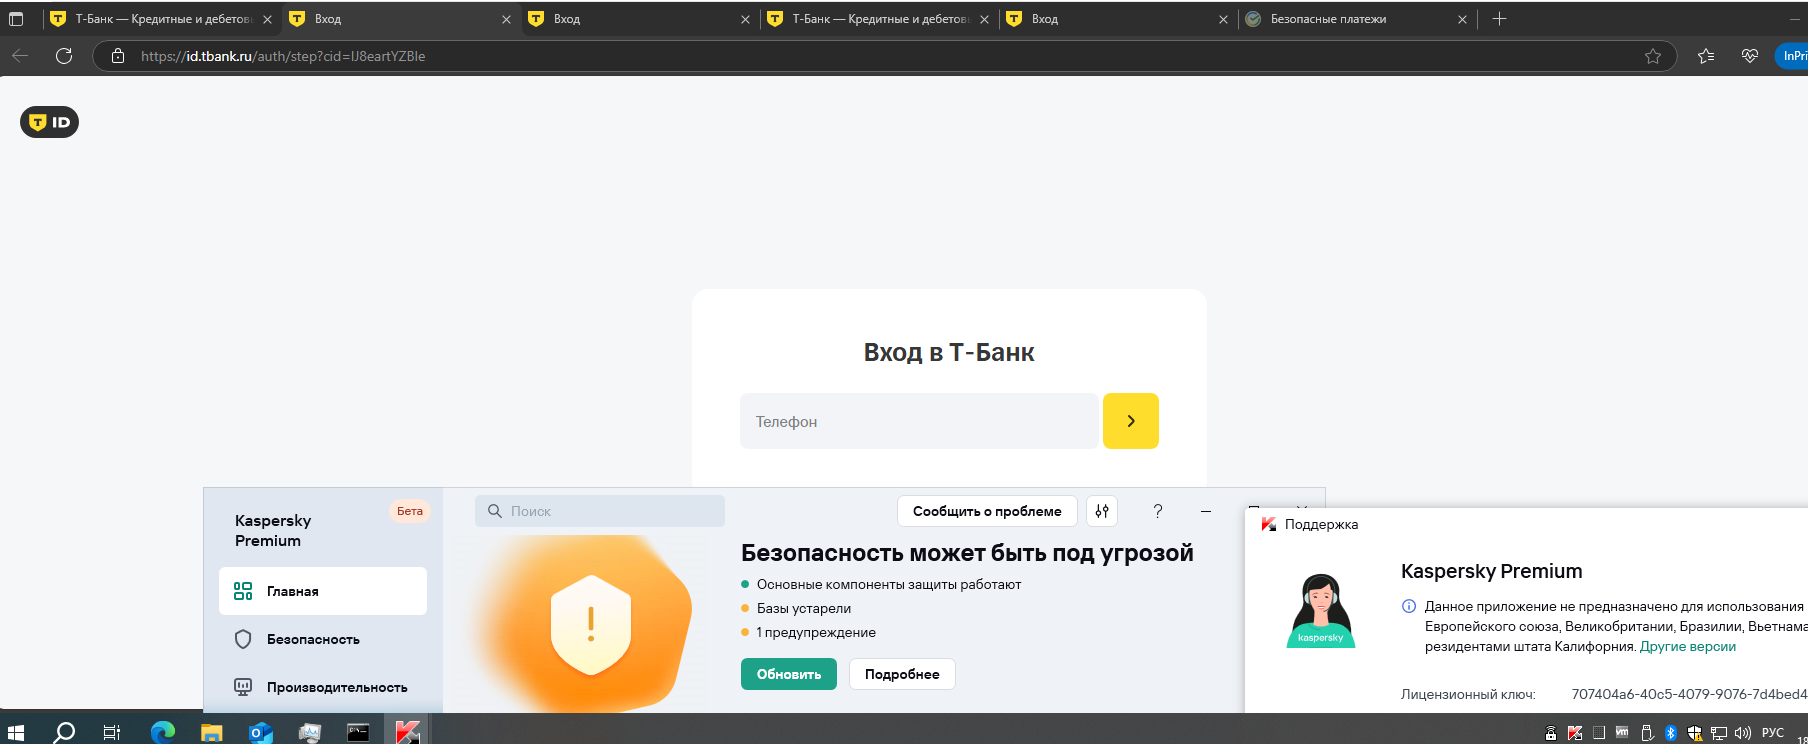Switch to first Т-Банк Кредитные tab
The height and width of the screenshot is (744, 1808).
(x=160, y=19)
